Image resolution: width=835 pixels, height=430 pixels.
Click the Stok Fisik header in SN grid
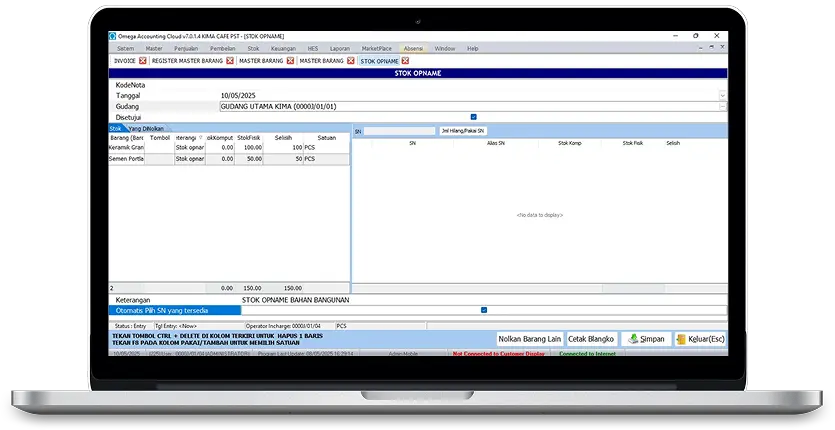(633, 143)
